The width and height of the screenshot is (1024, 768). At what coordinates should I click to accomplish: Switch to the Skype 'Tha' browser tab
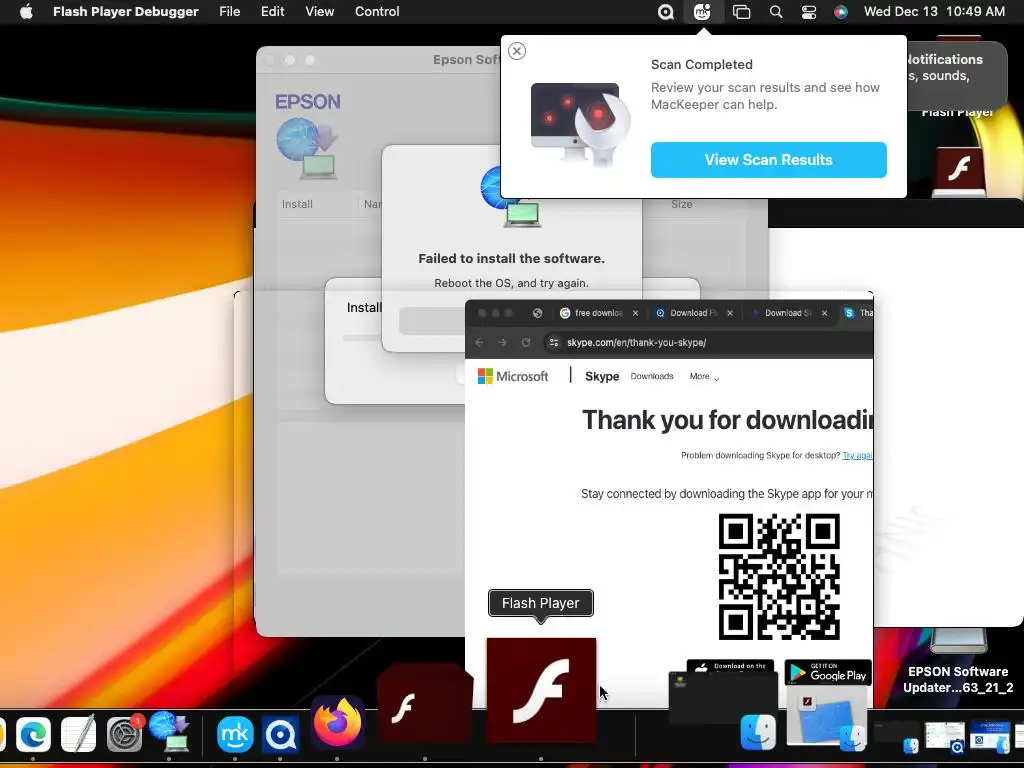[858, 313]
